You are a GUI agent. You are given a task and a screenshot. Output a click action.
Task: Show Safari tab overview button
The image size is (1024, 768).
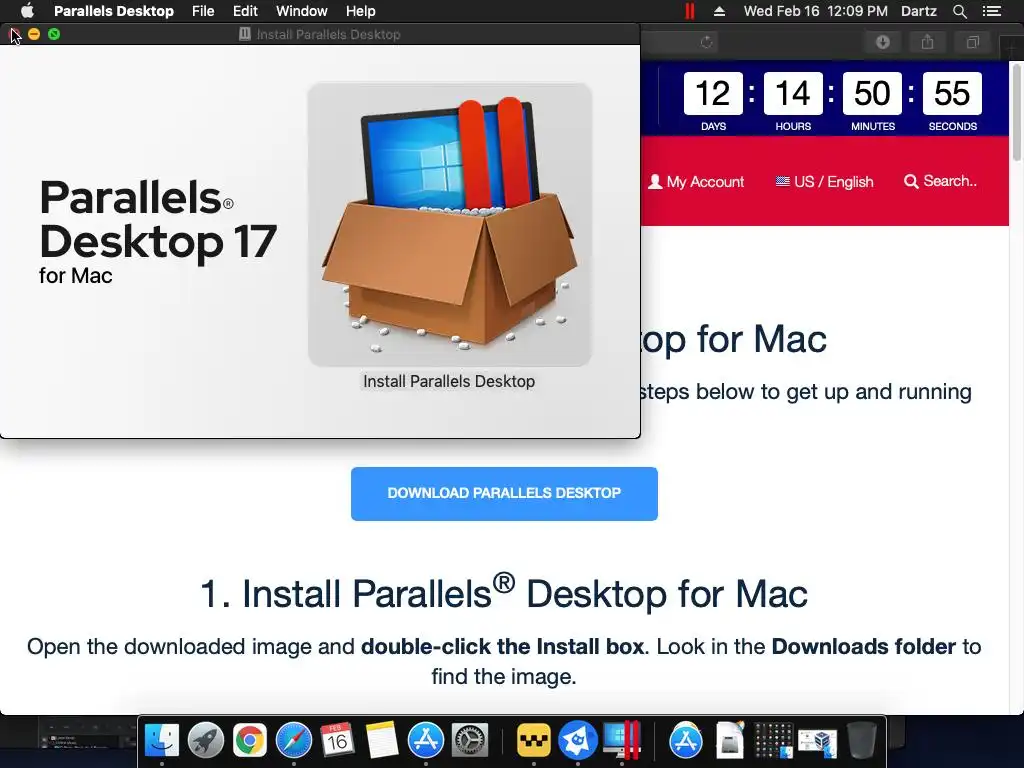tap(972, 42)
